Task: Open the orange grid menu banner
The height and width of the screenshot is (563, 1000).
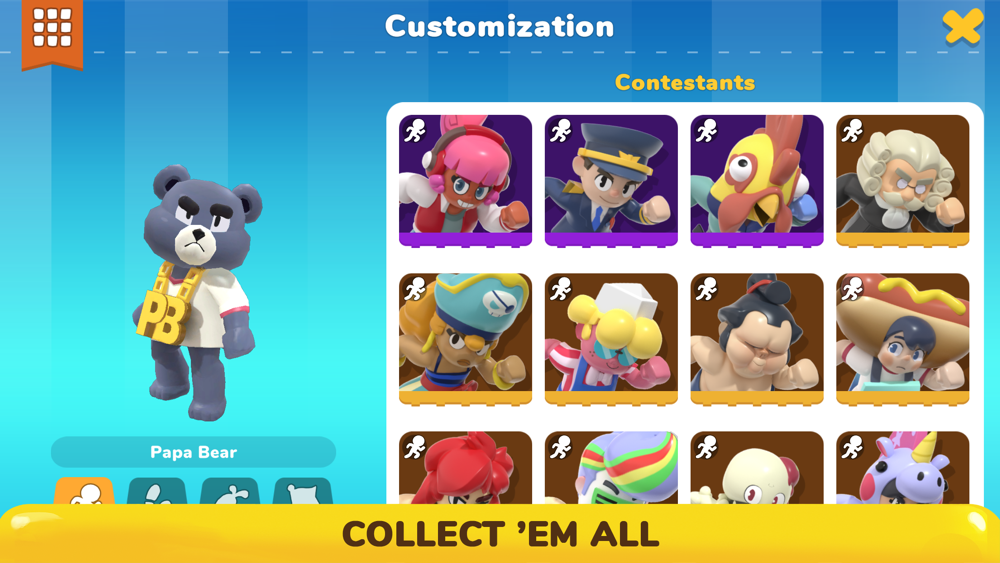Action: (52, 32)
